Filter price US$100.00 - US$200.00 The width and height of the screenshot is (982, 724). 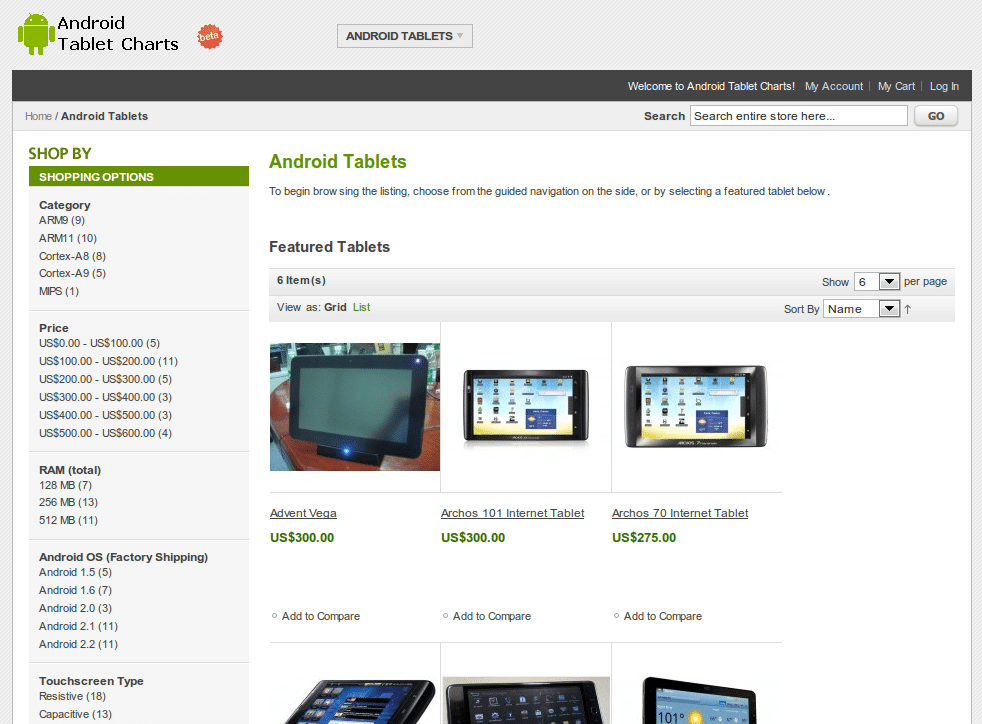click(108, 361)
